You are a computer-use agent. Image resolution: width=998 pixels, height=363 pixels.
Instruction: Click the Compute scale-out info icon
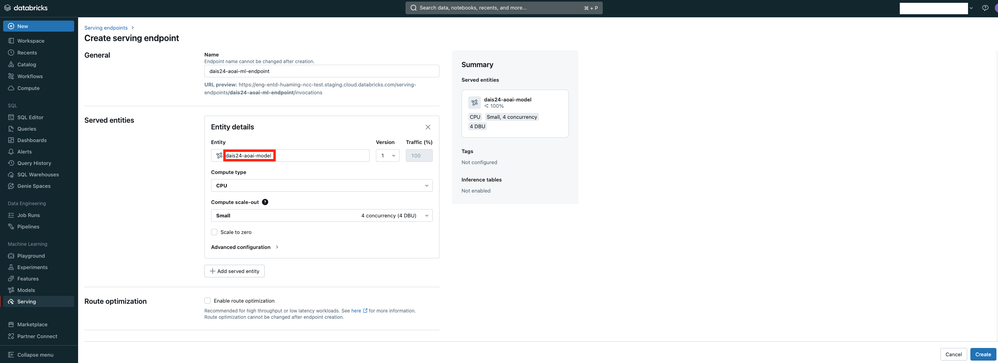coord(265,202)
